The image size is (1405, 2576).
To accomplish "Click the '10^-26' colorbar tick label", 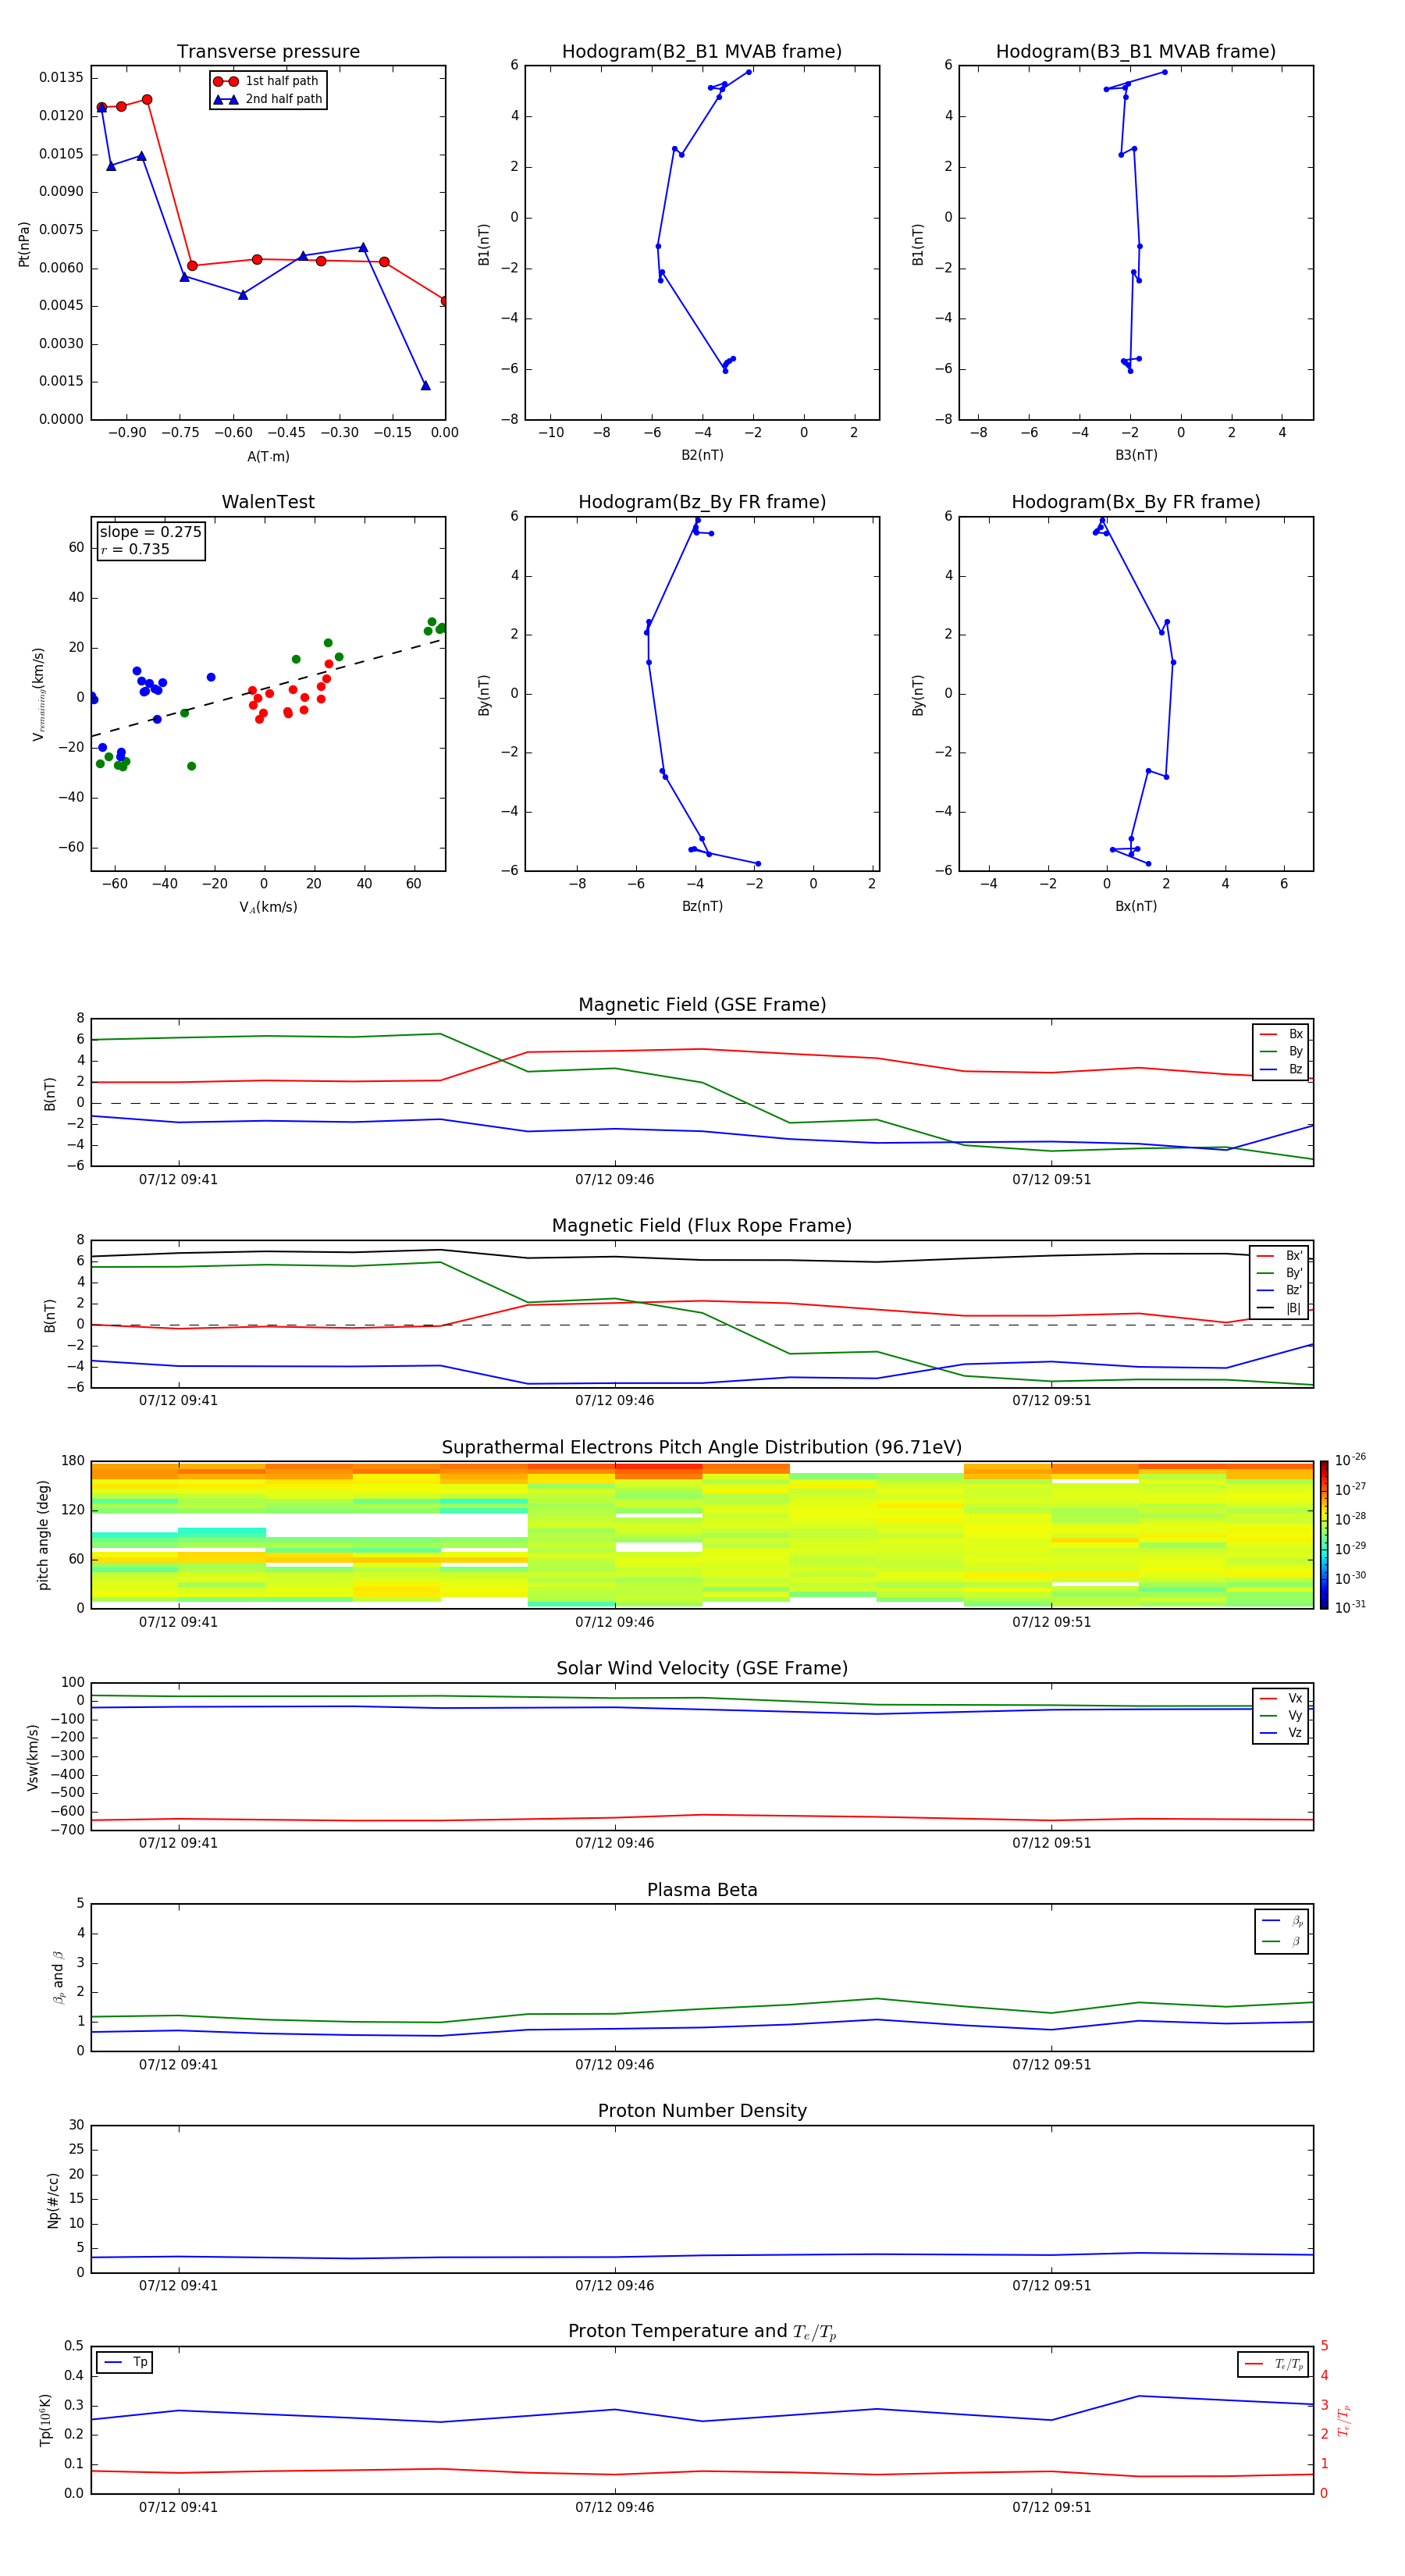I will tap(1349, 1460).
